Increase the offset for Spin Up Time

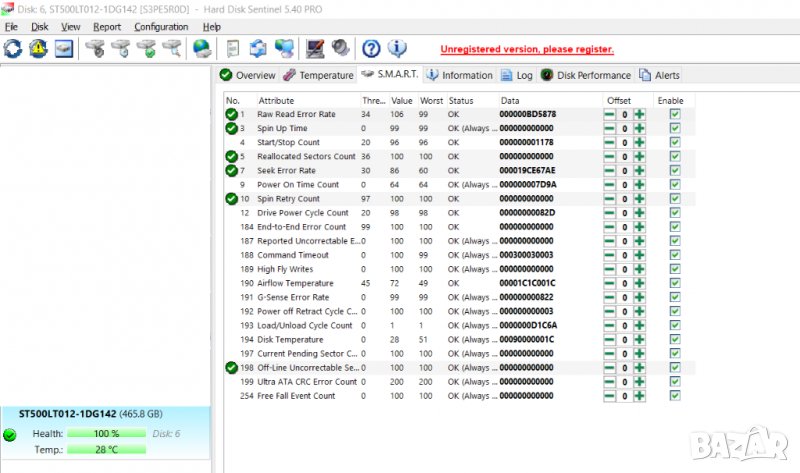coord(639,129)
